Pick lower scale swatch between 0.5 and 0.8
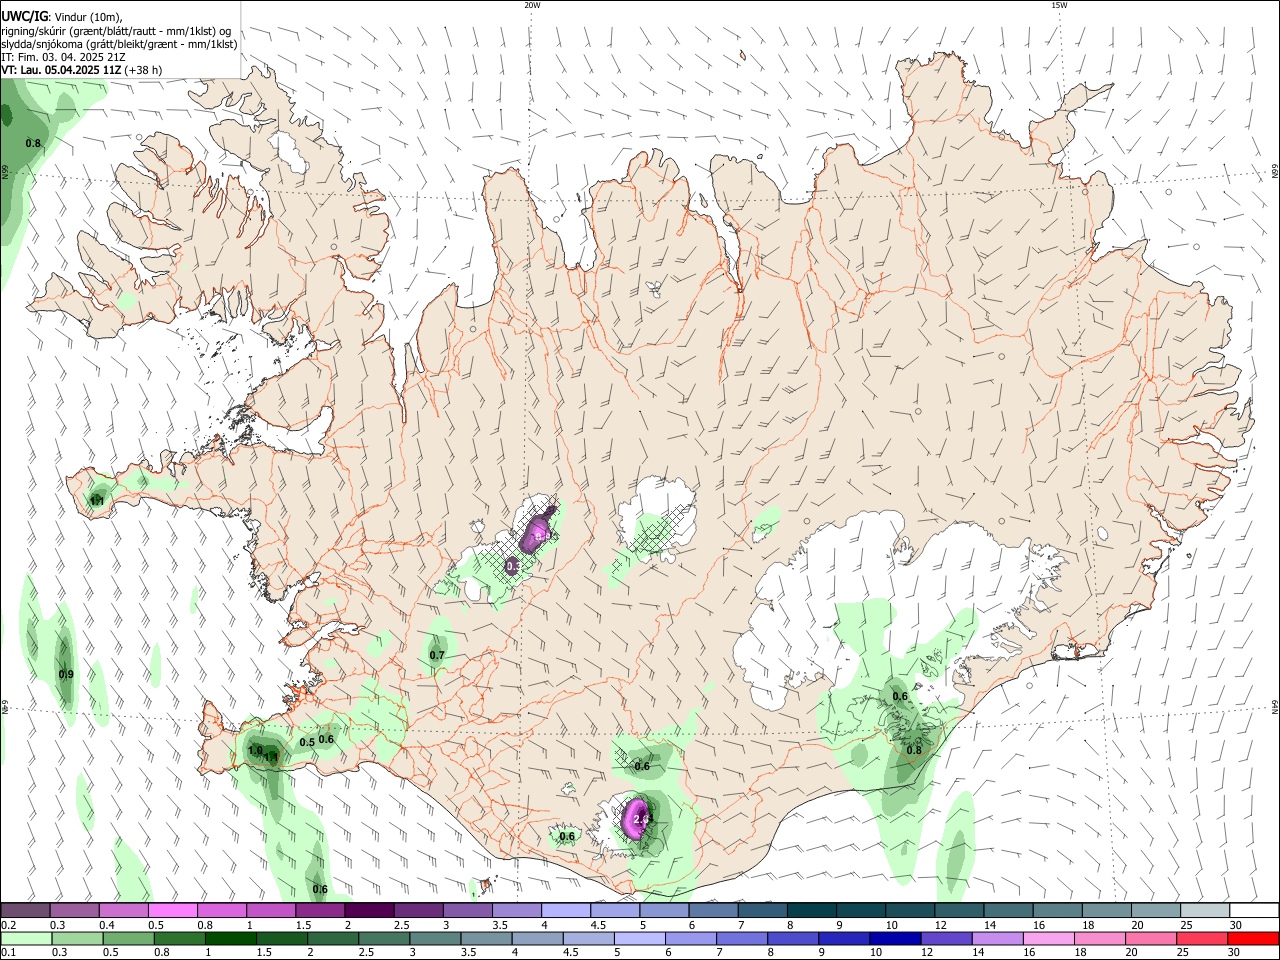The height and width of the screenshot is (960, 1280). point(128,939)
